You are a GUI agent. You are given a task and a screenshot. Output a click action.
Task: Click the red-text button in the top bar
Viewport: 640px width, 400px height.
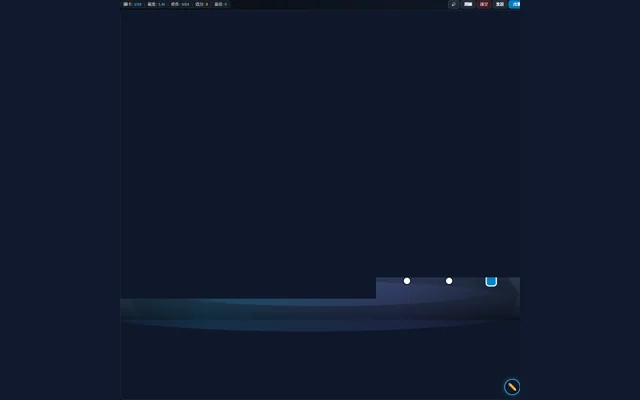484,4
